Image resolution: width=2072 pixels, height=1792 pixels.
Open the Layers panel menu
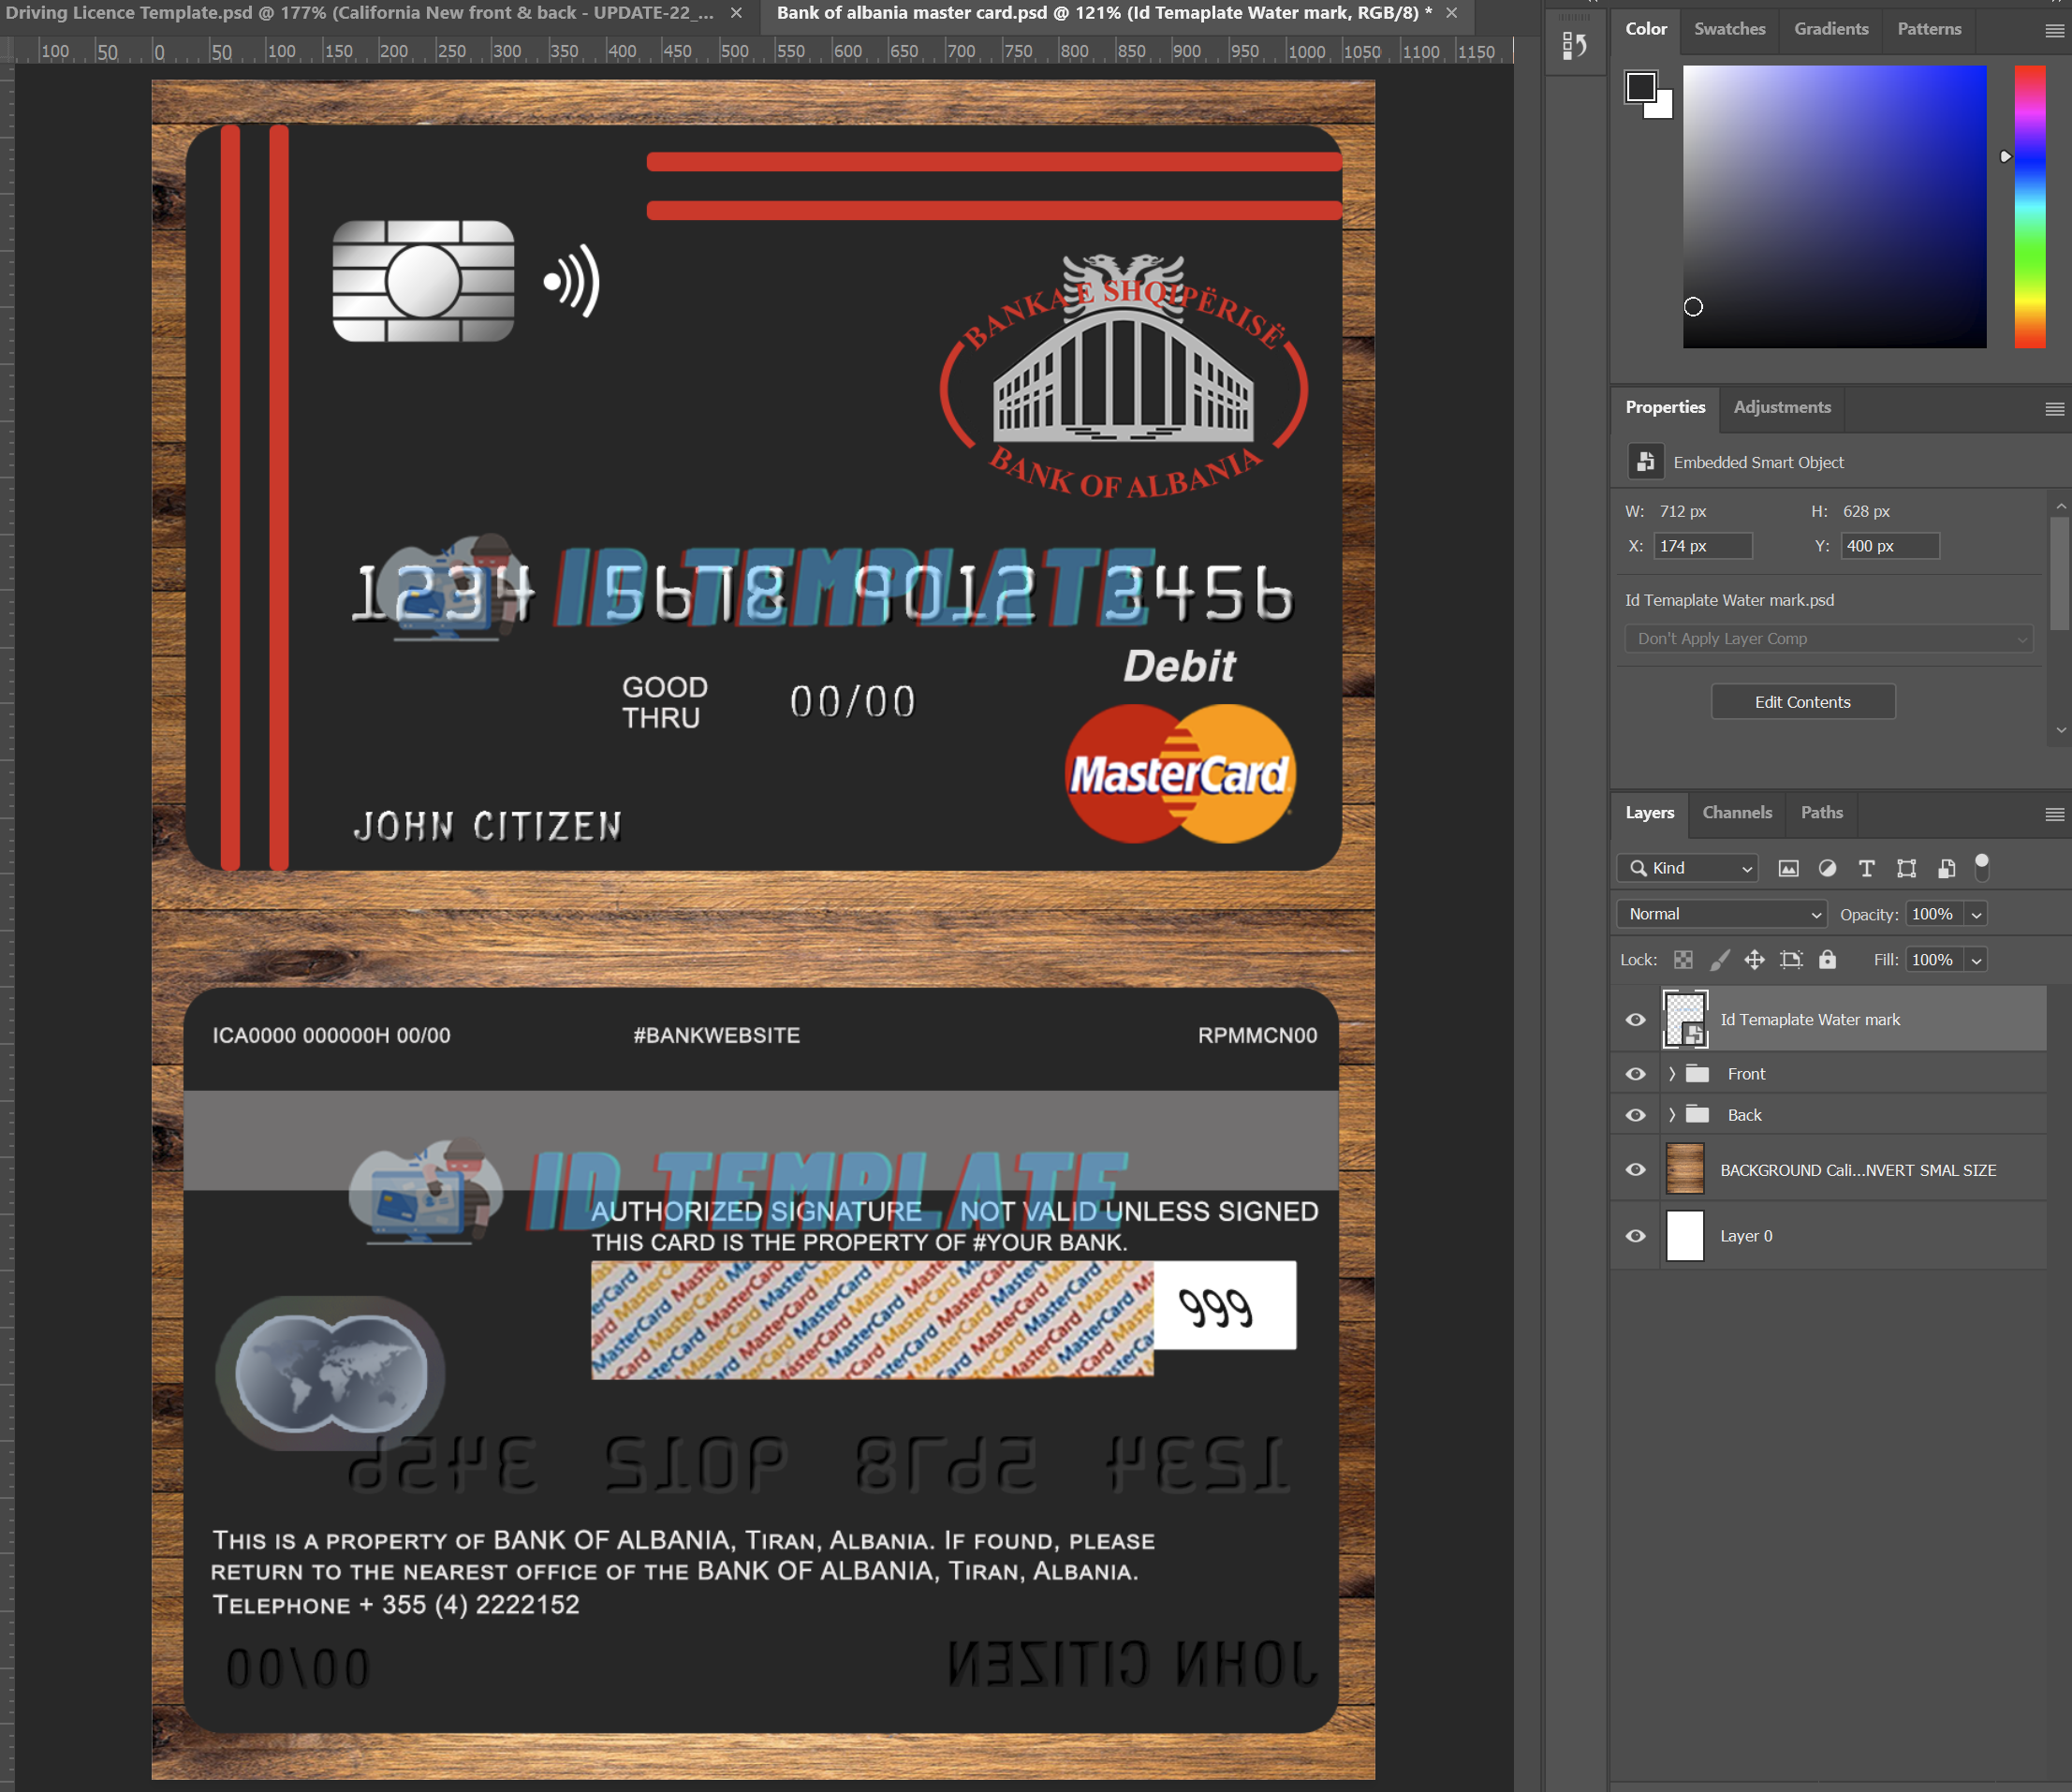click(2054, 815)
